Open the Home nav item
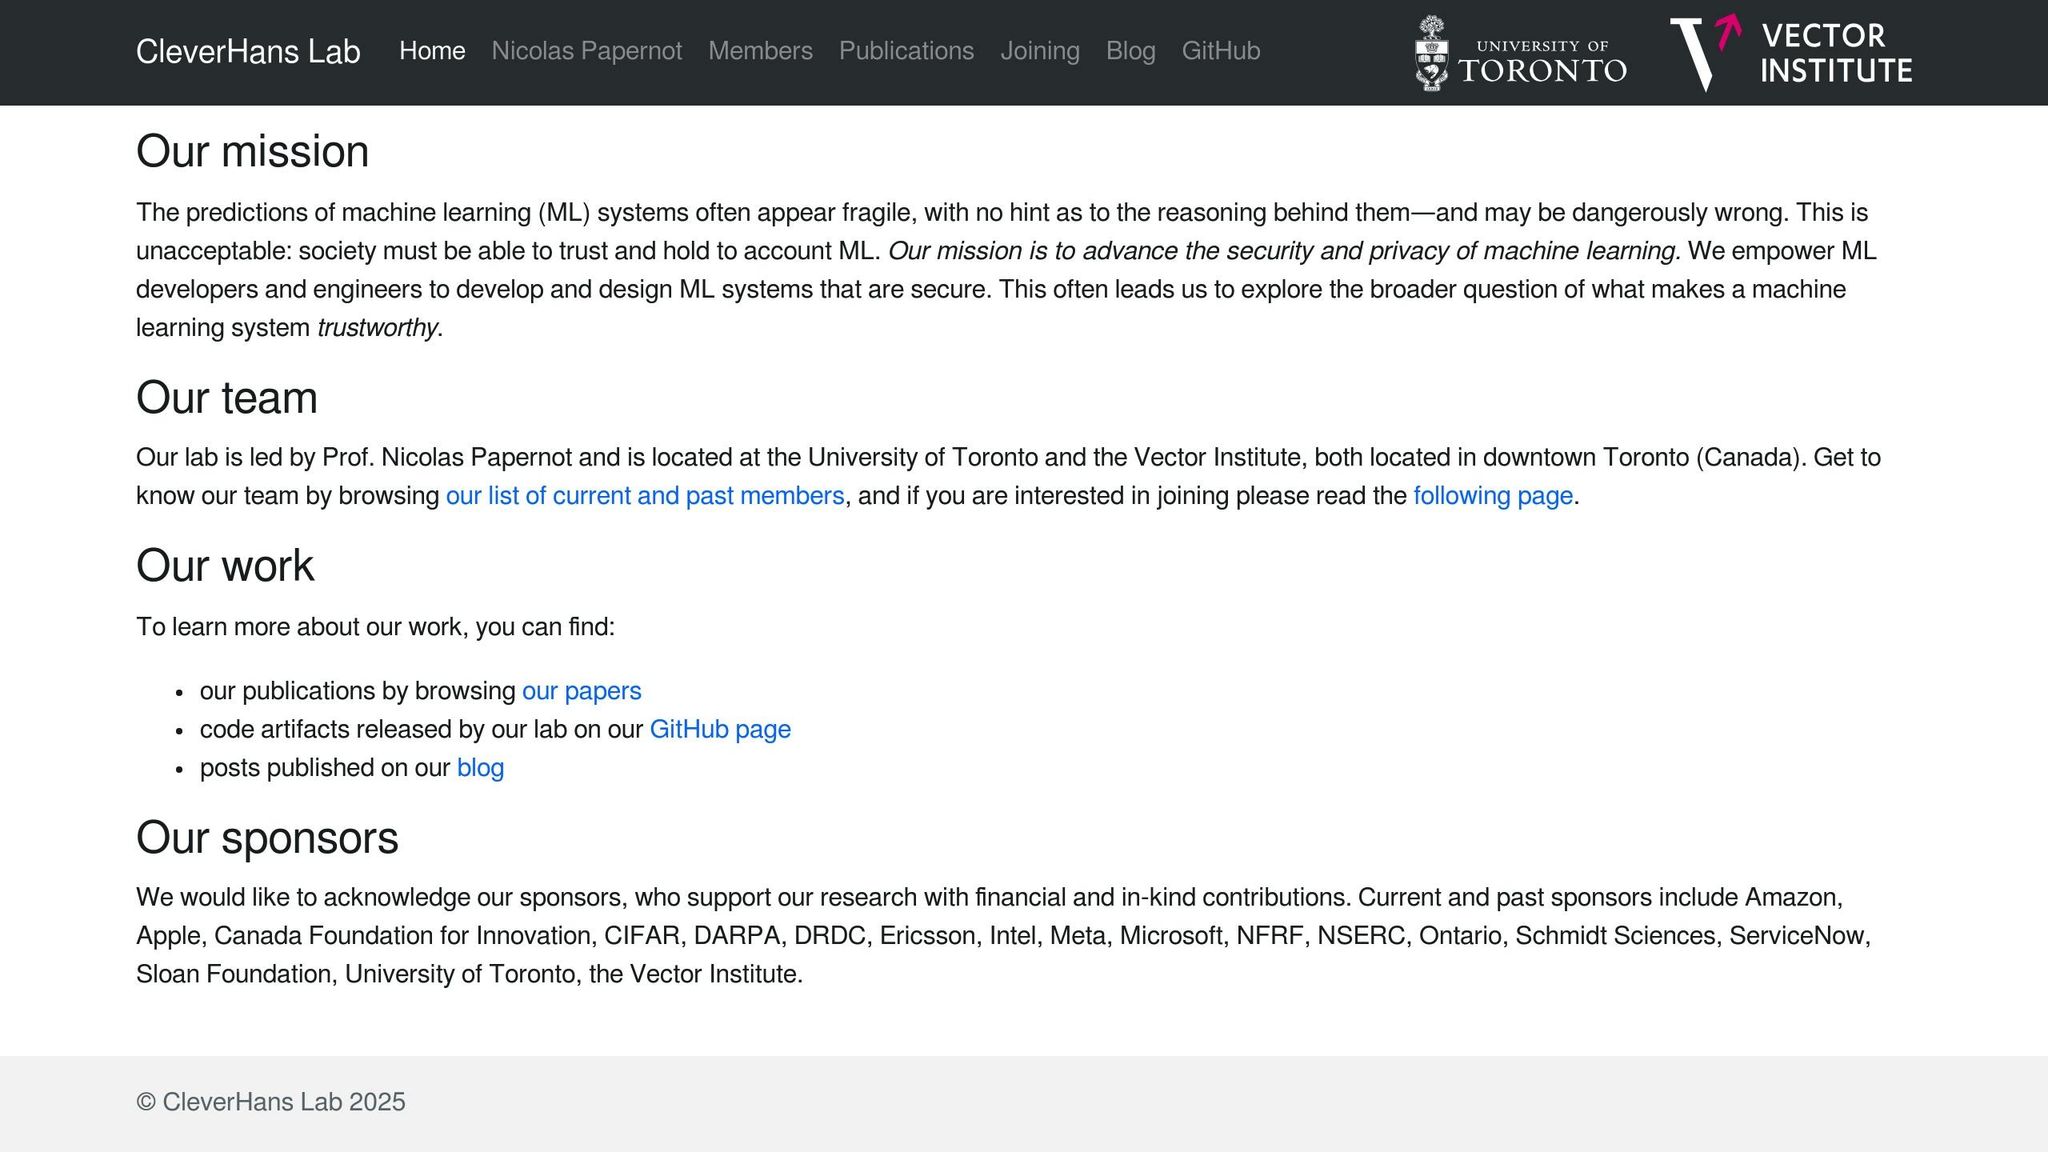The height and width of the screenshot is (1152, 2048). click(432, 51)
